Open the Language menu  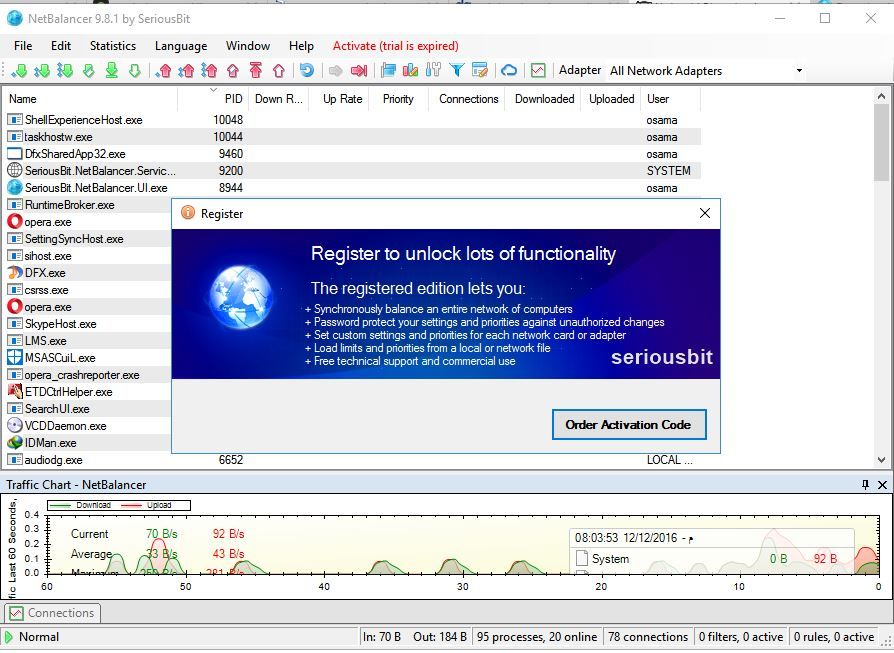click(181, 46)
